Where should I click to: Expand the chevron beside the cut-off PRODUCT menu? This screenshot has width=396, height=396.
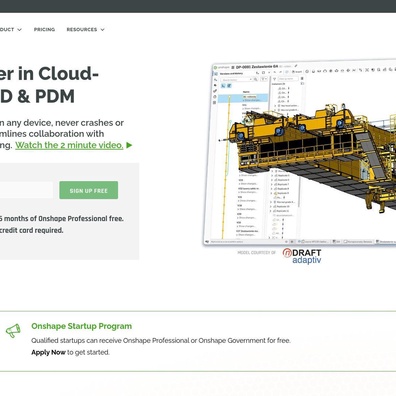pos(19,30)
